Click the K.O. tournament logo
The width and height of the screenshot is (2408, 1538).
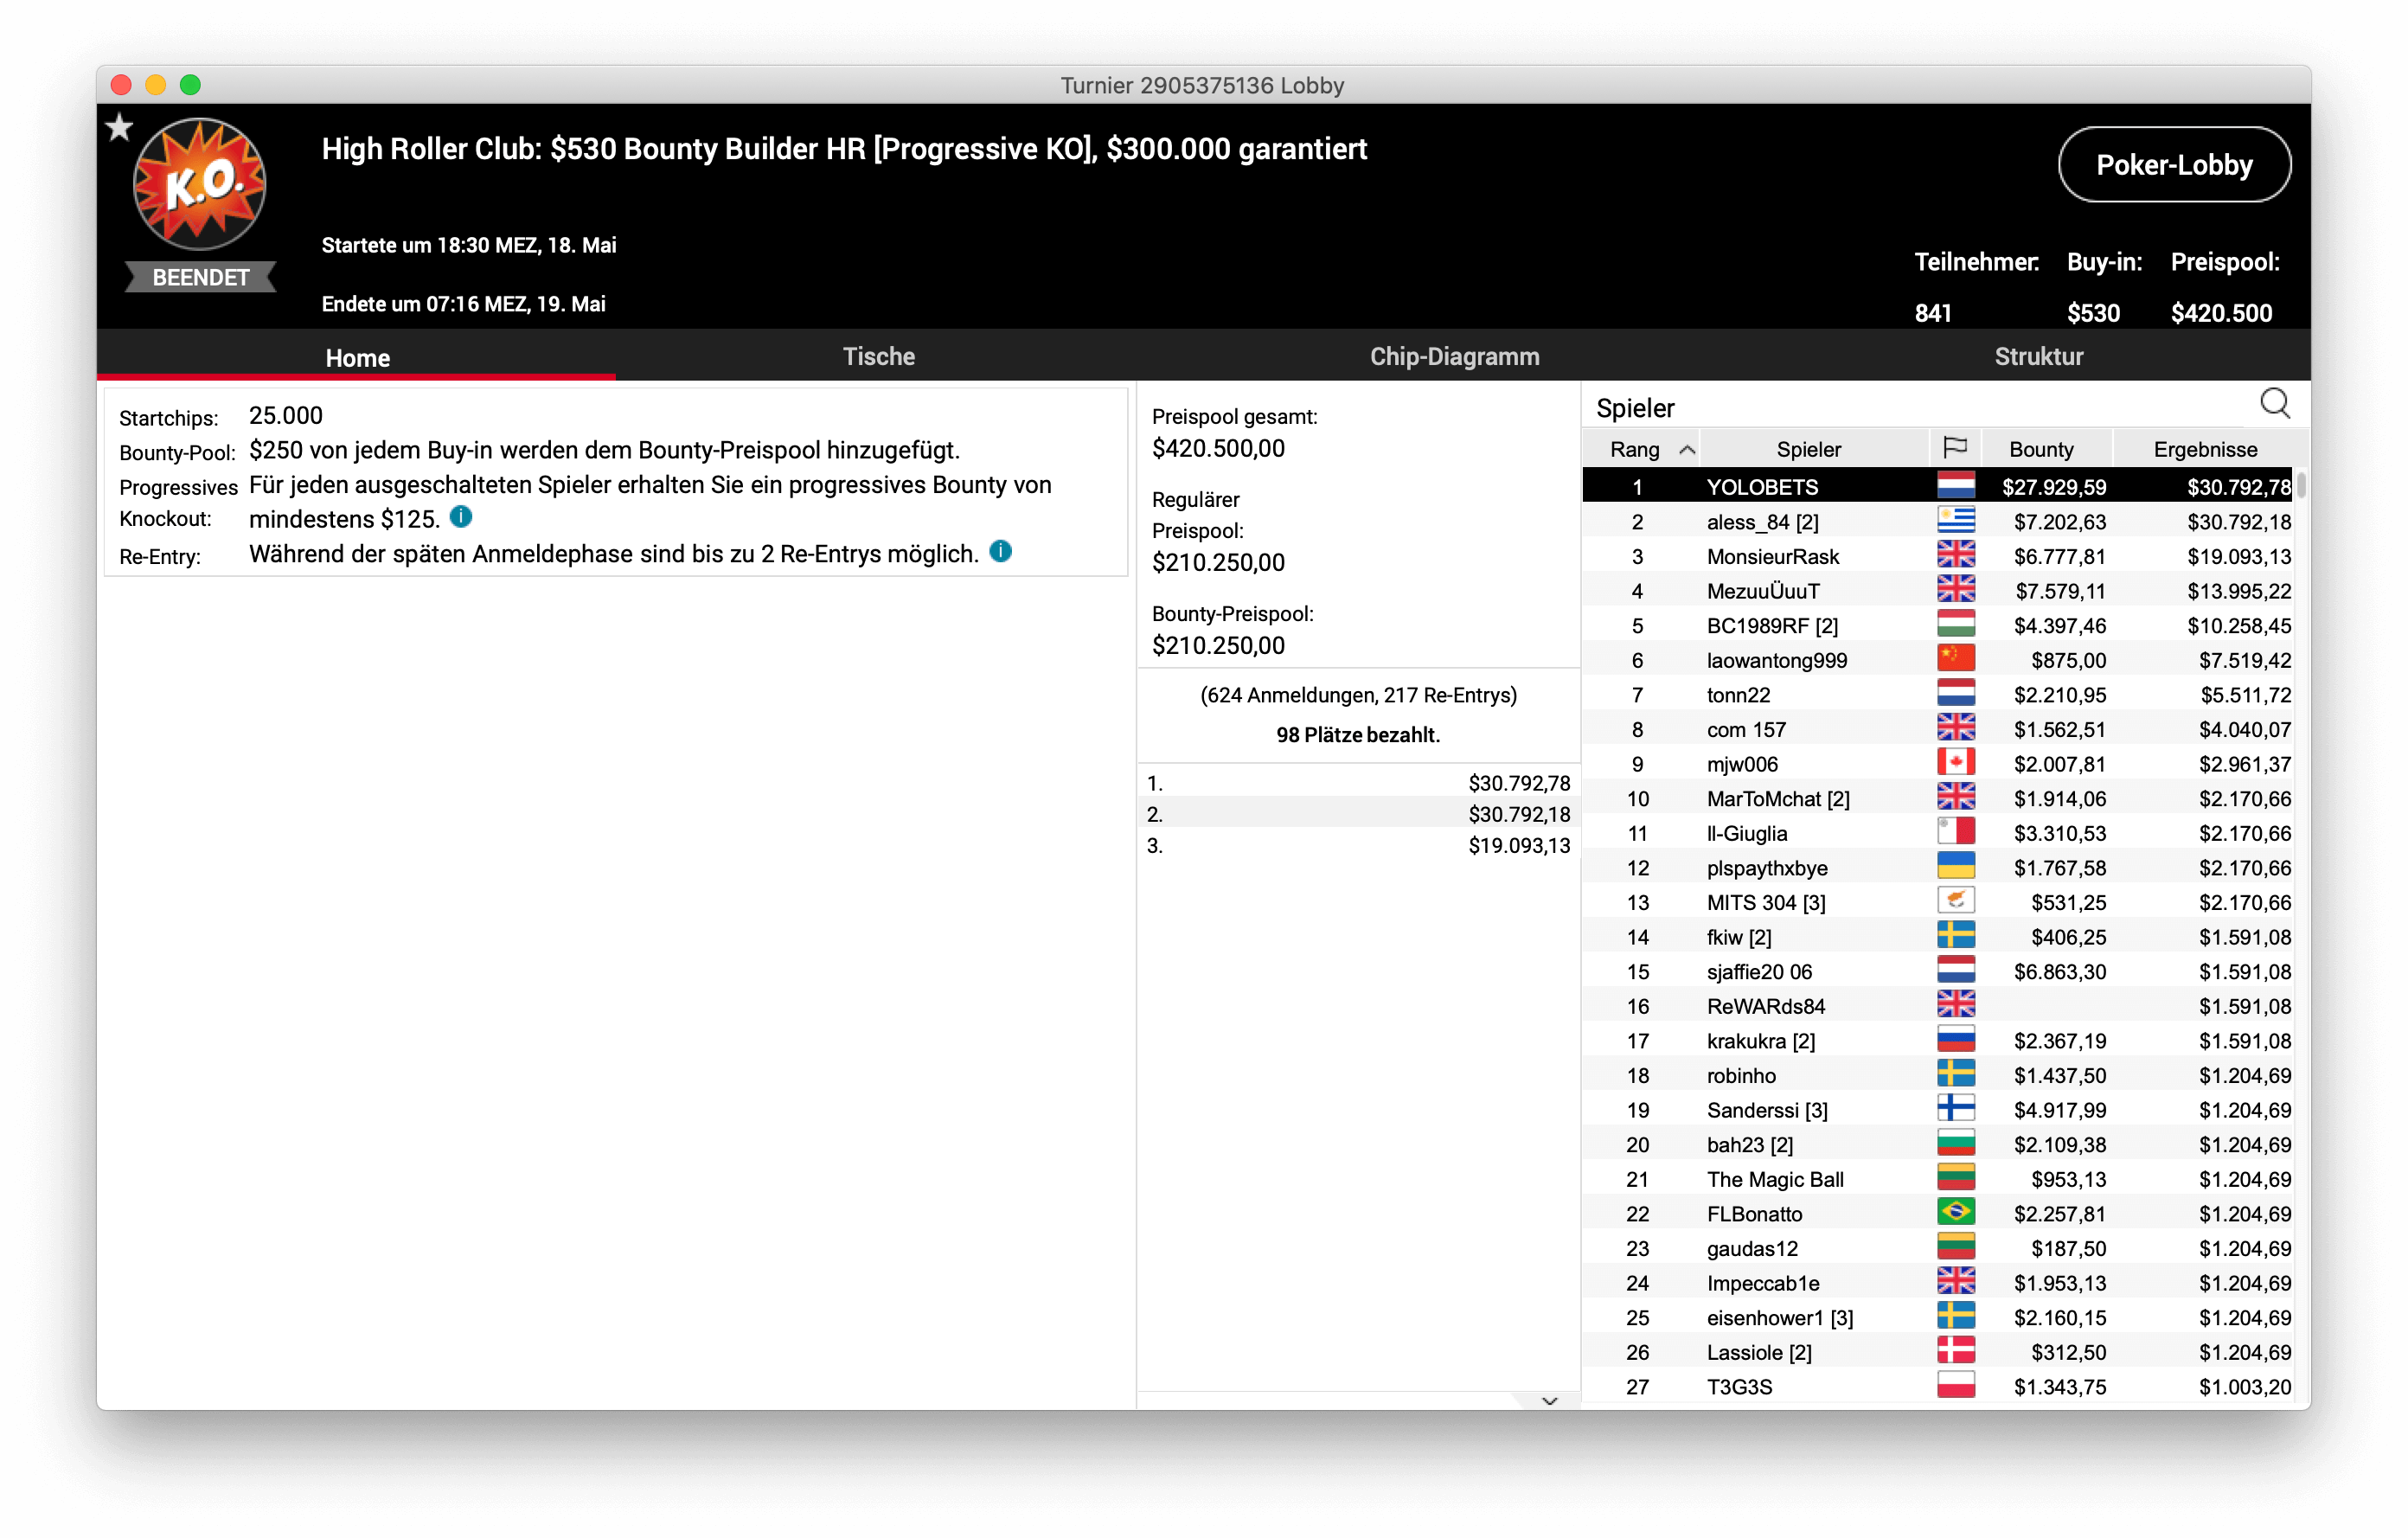[x=200, y=184]
